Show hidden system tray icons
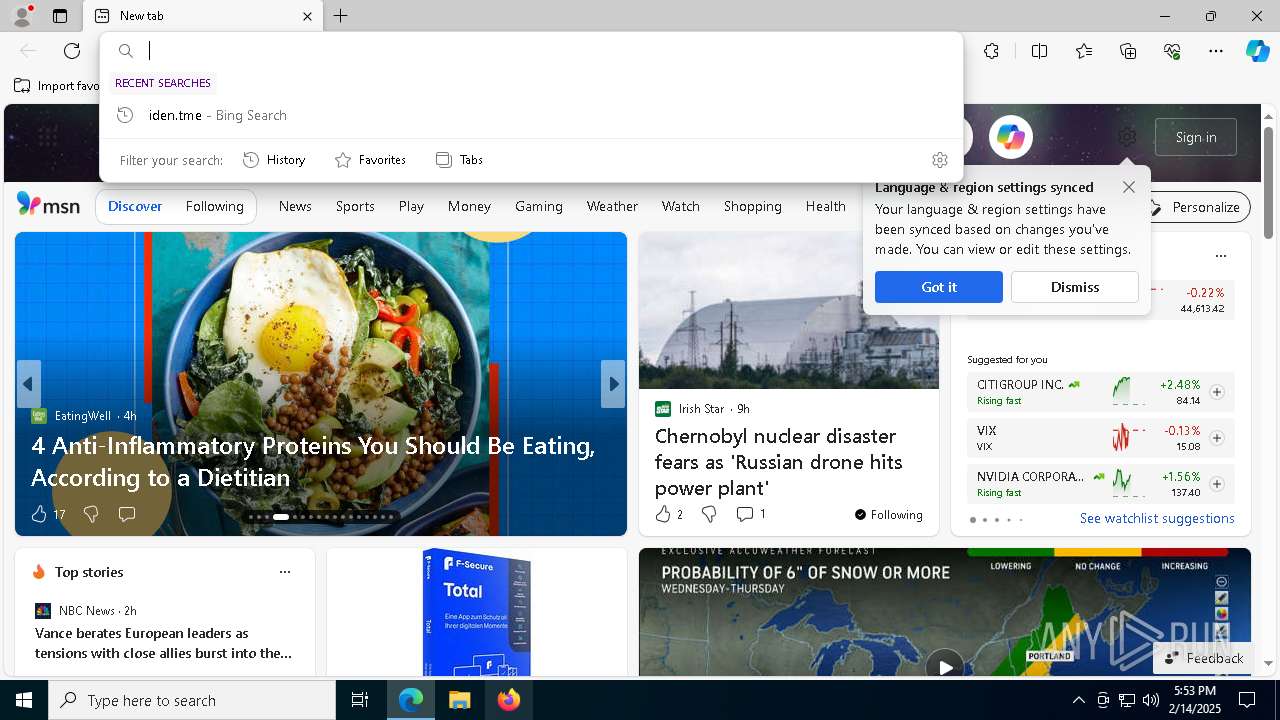 [x=1078, y=700]
